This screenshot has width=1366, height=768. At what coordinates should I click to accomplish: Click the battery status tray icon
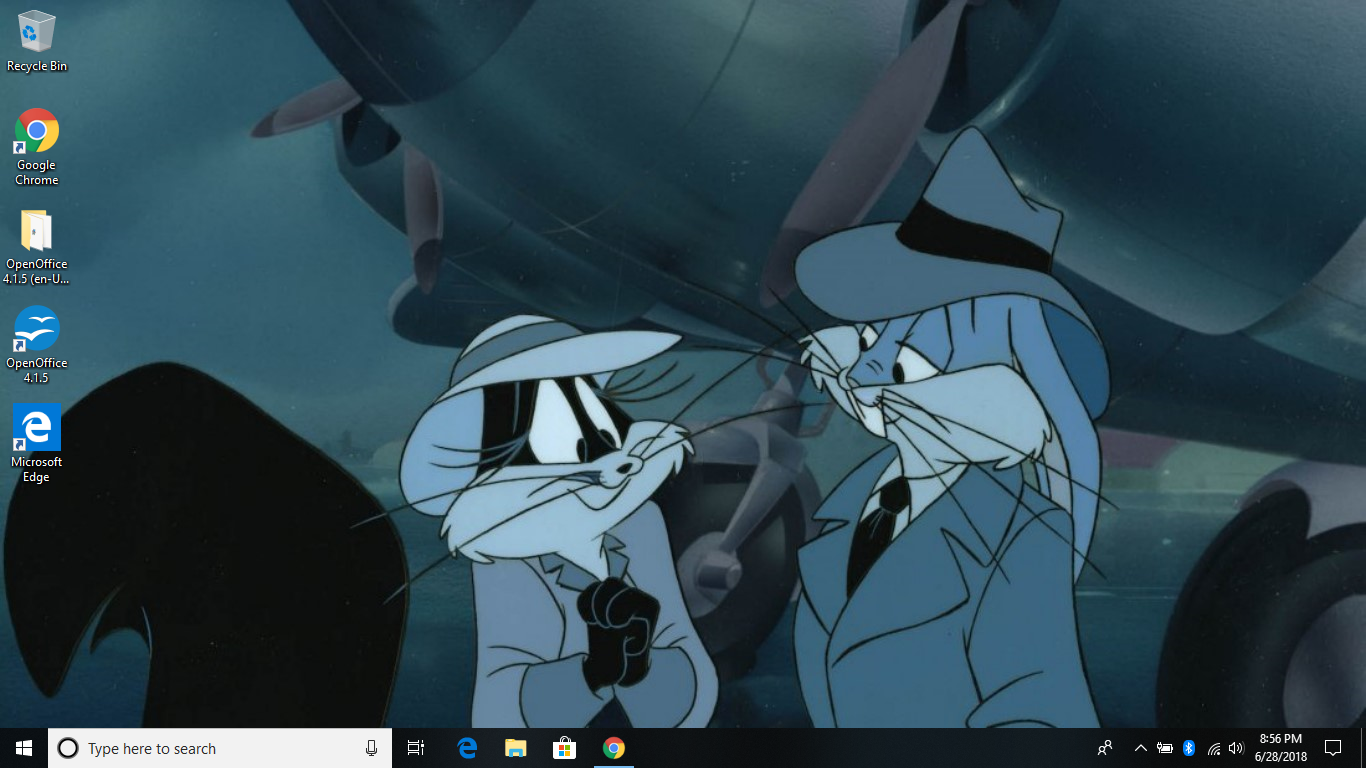(x=1165, y=748)
